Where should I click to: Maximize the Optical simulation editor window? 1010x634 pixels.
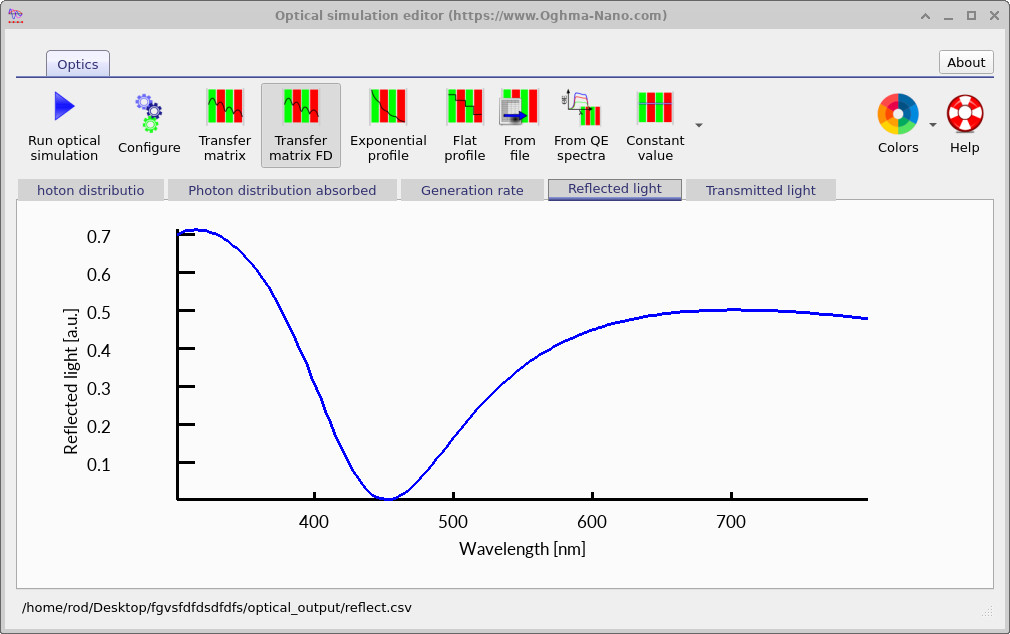point(971,16)
